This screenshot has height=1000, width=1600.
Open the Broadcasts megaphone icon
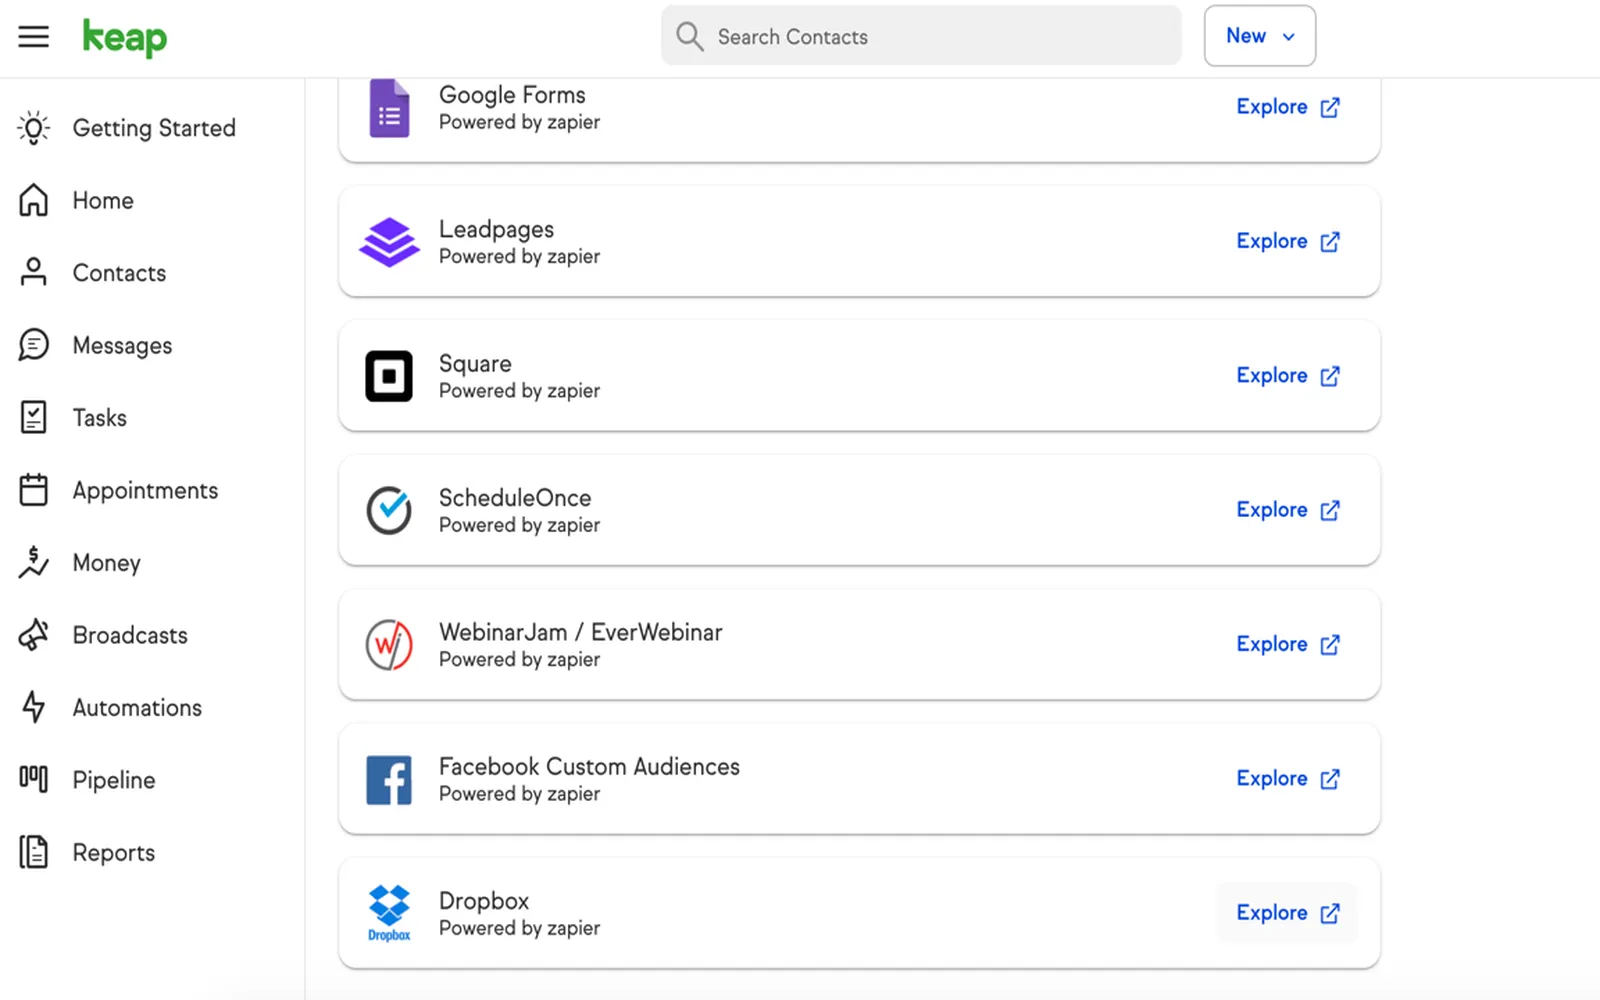coord(33,635)
